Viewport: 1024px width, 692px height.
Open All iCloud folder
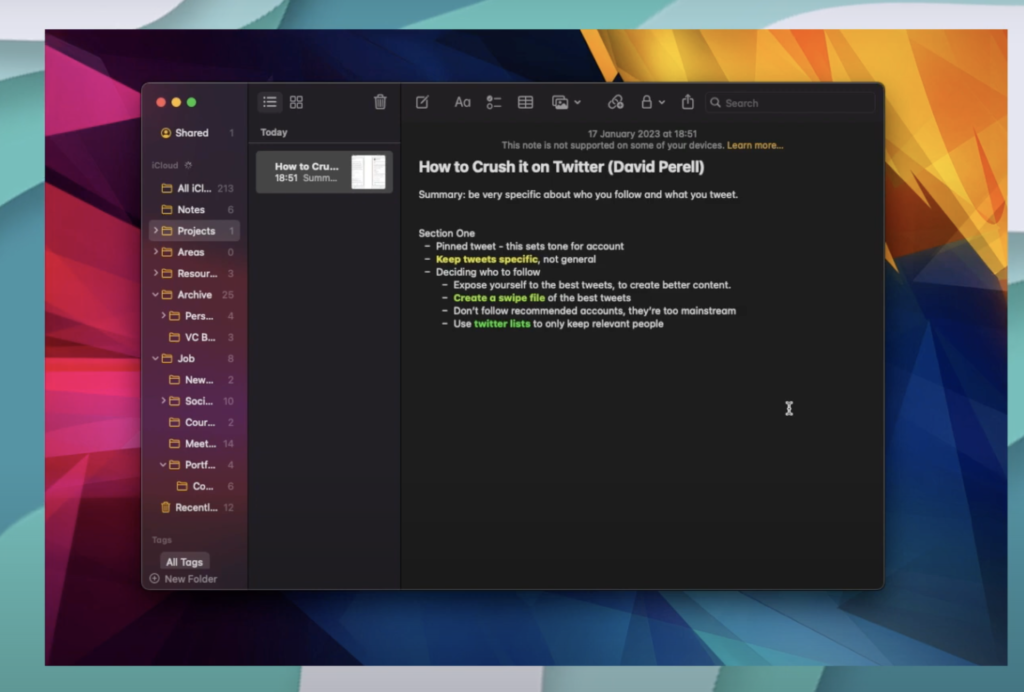coord(195,188)
